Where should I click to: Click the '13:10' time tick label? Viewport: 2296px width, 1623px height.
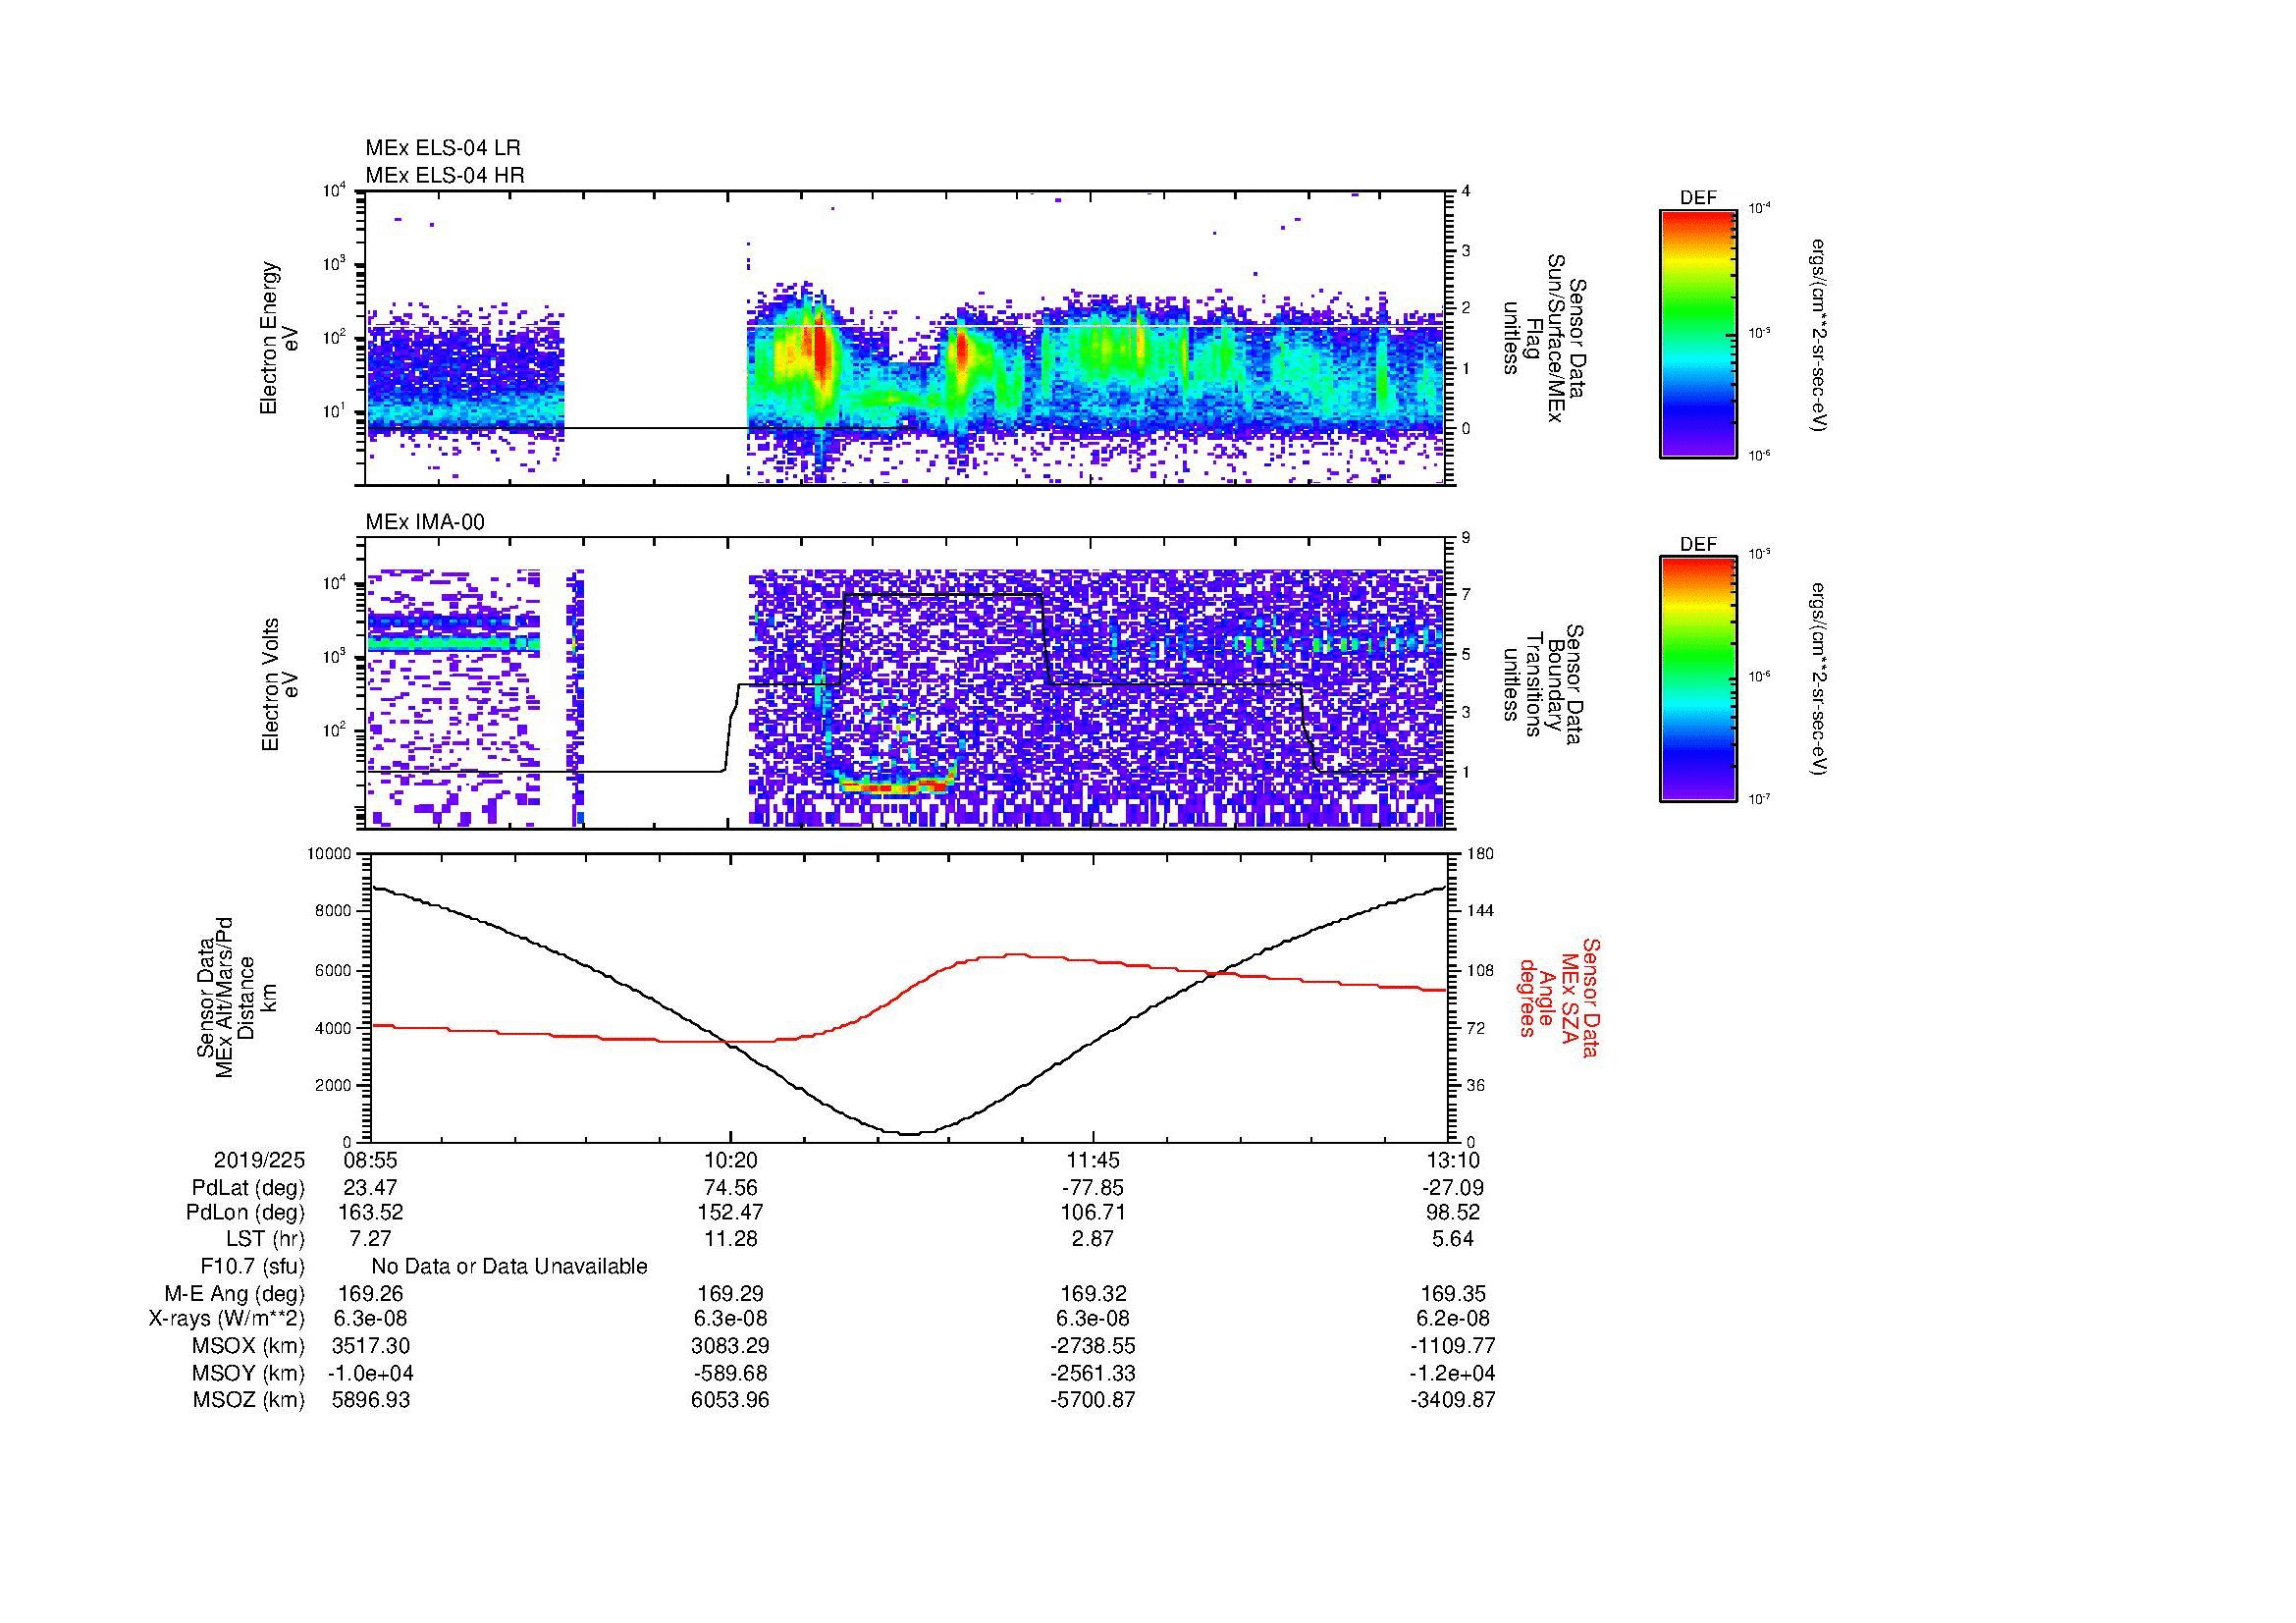click(x=1452, y=1160)
